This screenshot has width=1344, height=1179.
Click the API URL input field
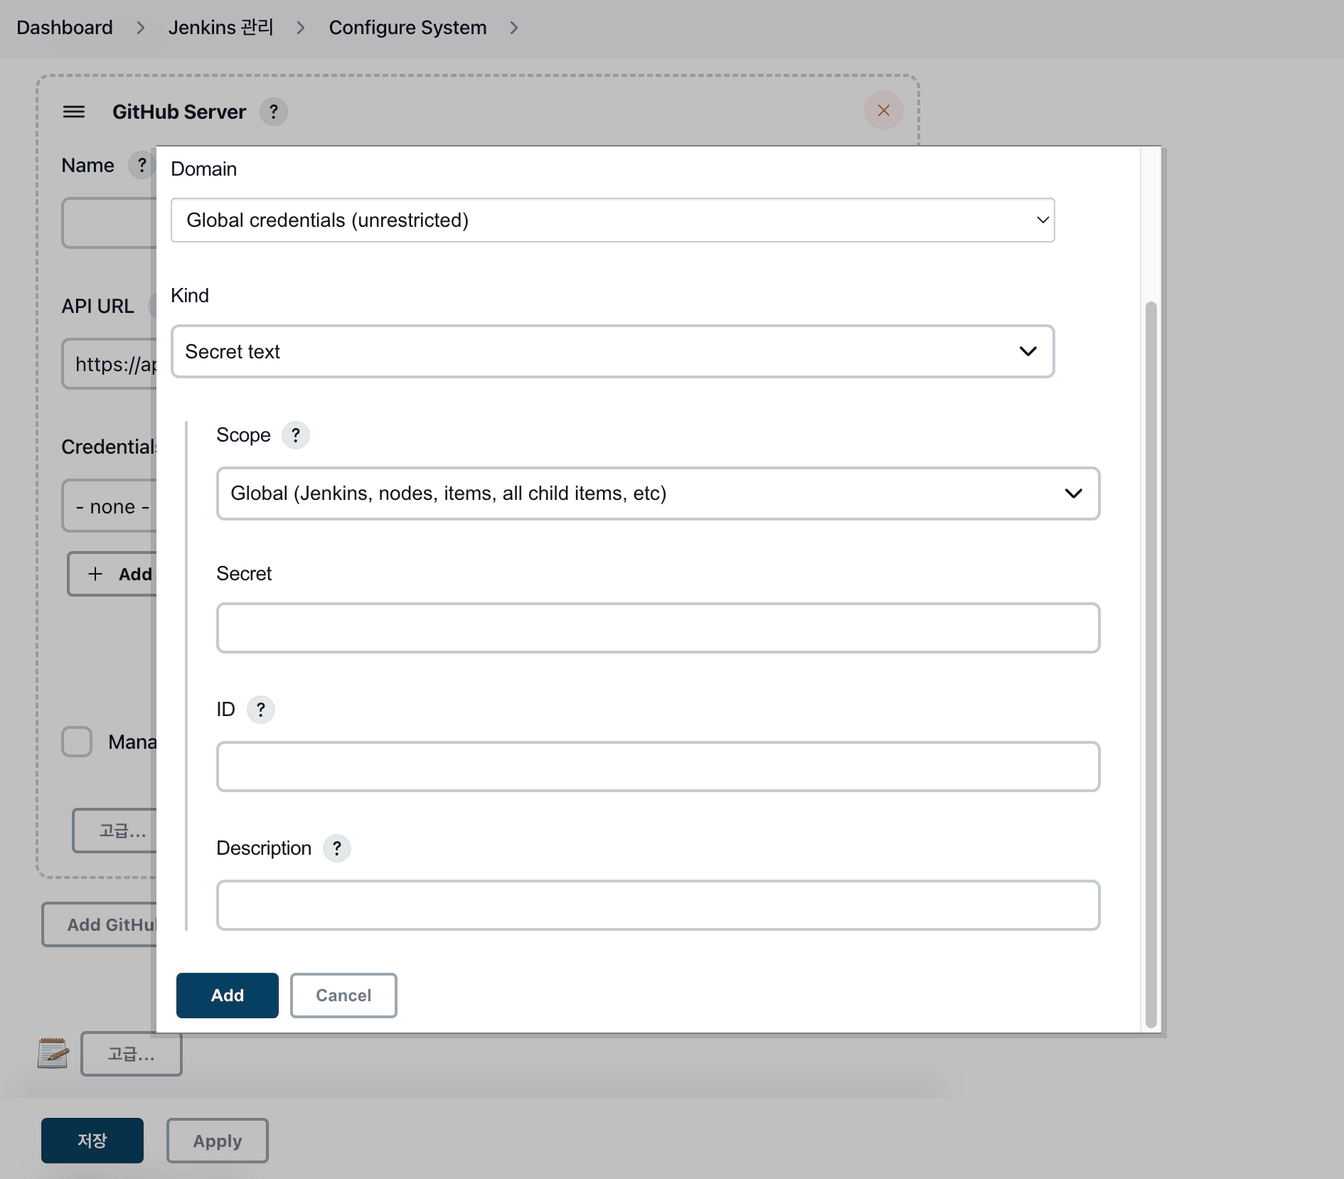(109, 364)
